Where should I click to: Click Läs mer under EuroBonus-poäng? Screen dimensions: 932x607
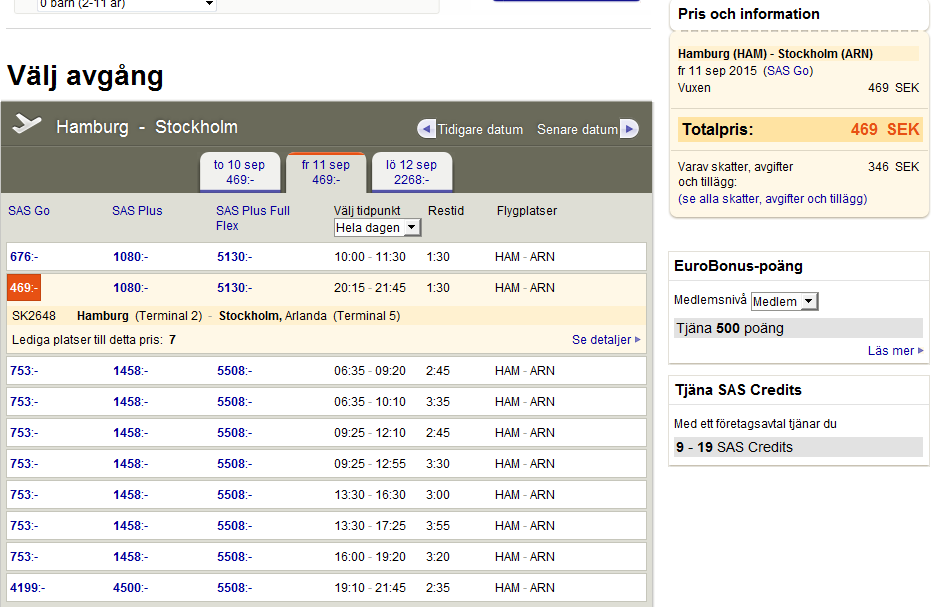pos(896,351)
